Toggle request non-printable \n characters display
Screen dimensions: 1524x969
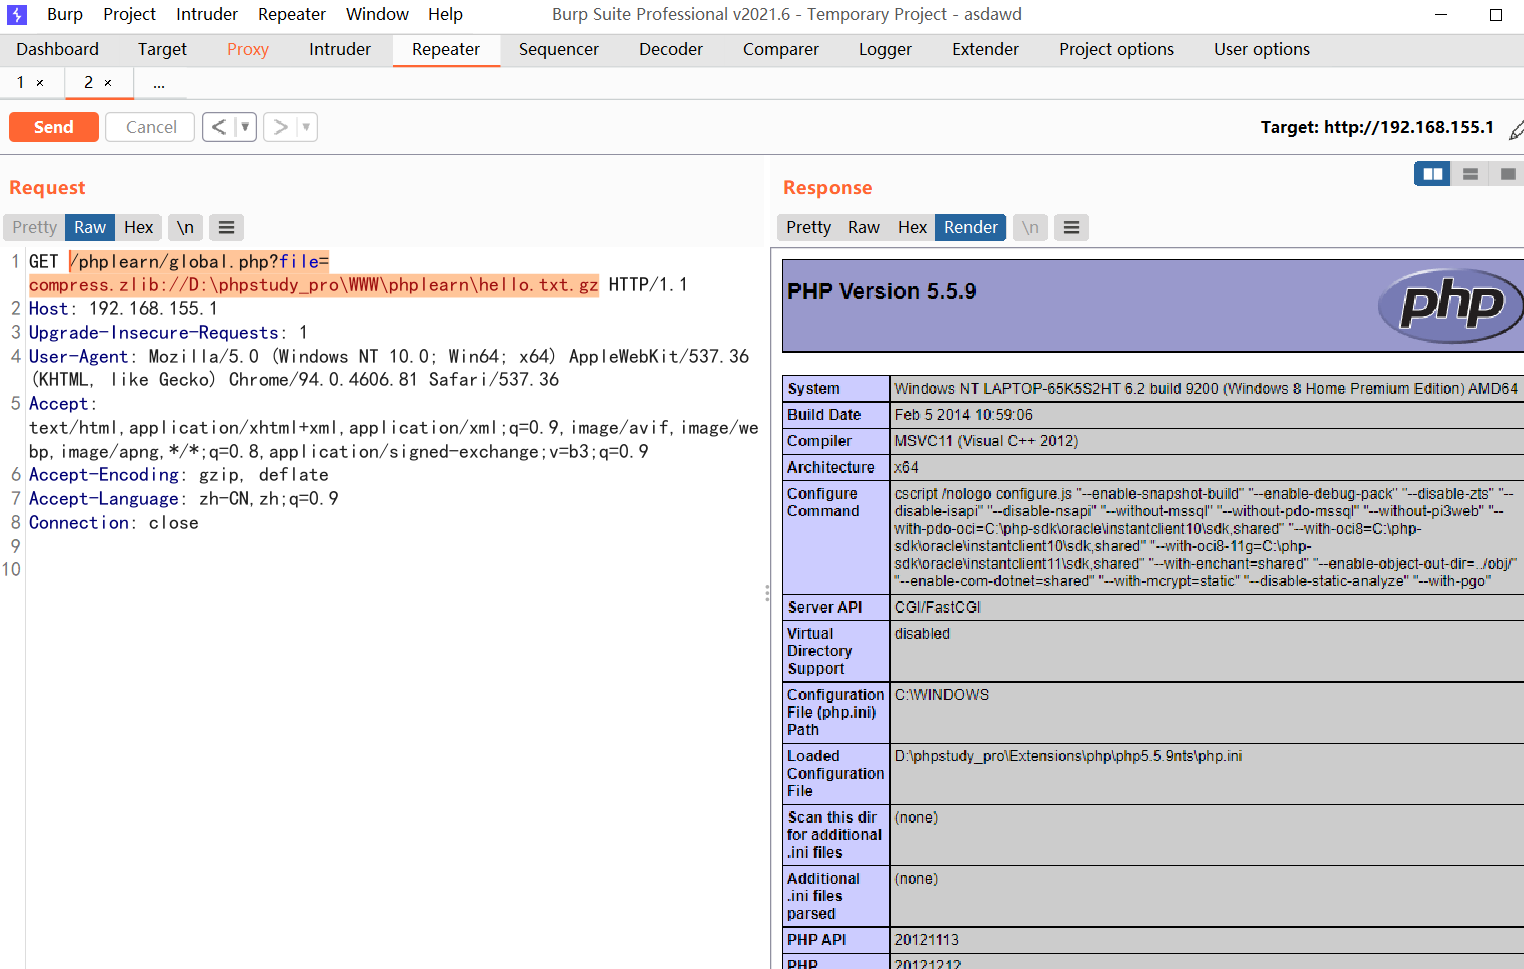(x=185, y=228)
